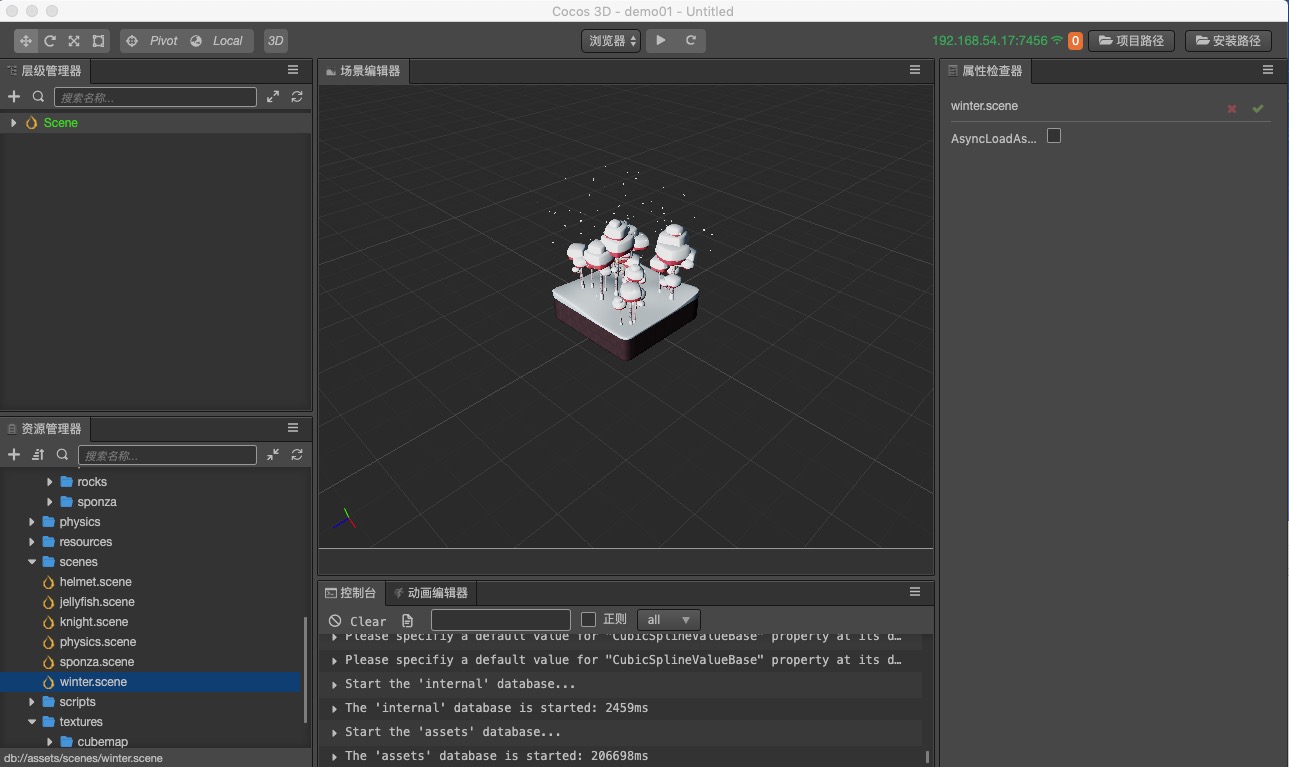The image size is (1289, 767).
Task: Select knight.scene in the assets list
Action: click(94, 622)
